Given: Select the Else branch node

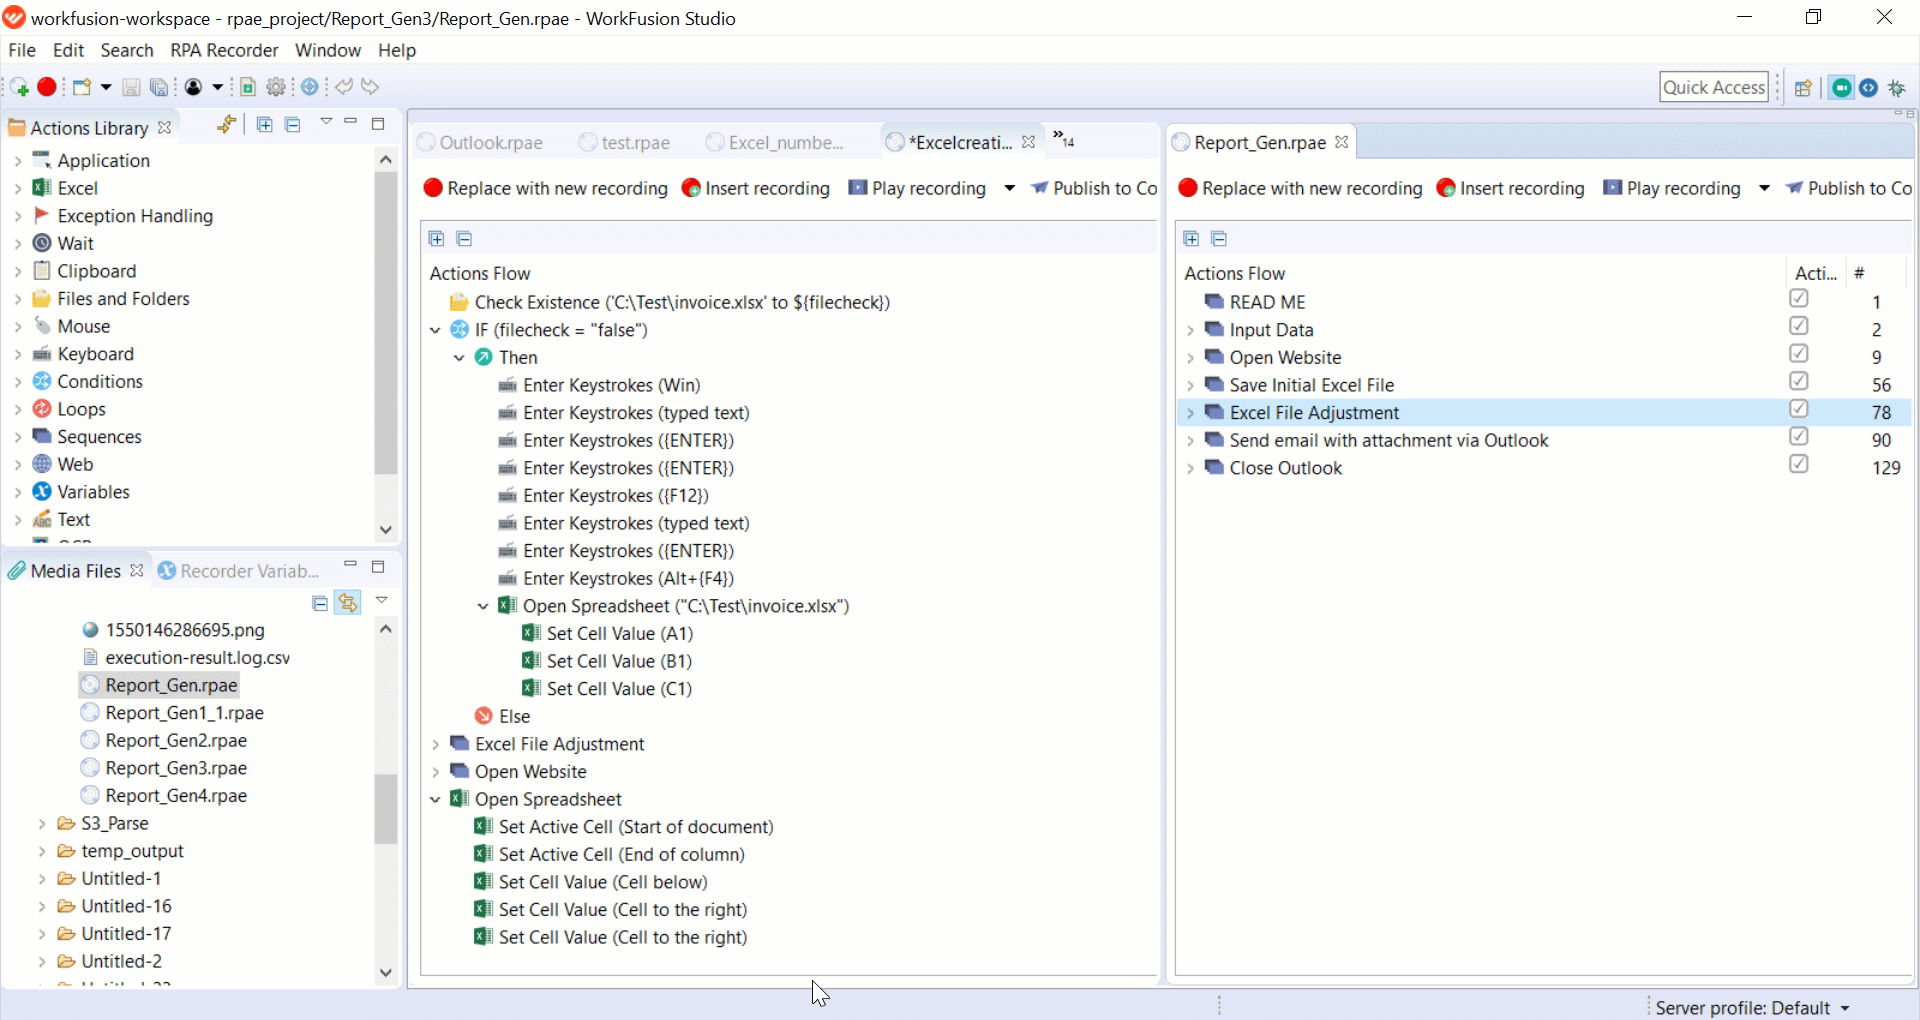Looking at the screenshot, I should tap(503, 716).
